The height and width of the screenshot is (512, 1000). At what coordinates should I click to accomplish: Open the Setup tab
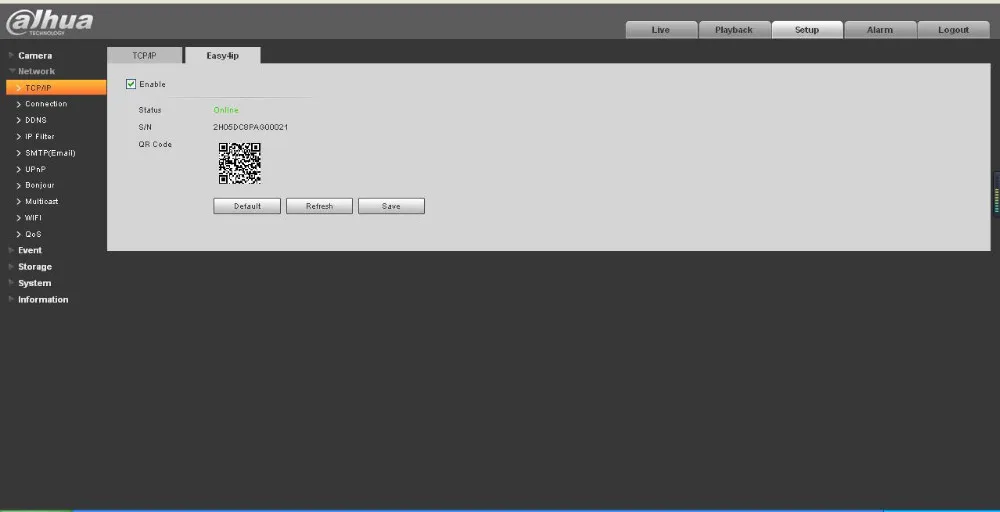pyautogui.click(x=807, y=30)
